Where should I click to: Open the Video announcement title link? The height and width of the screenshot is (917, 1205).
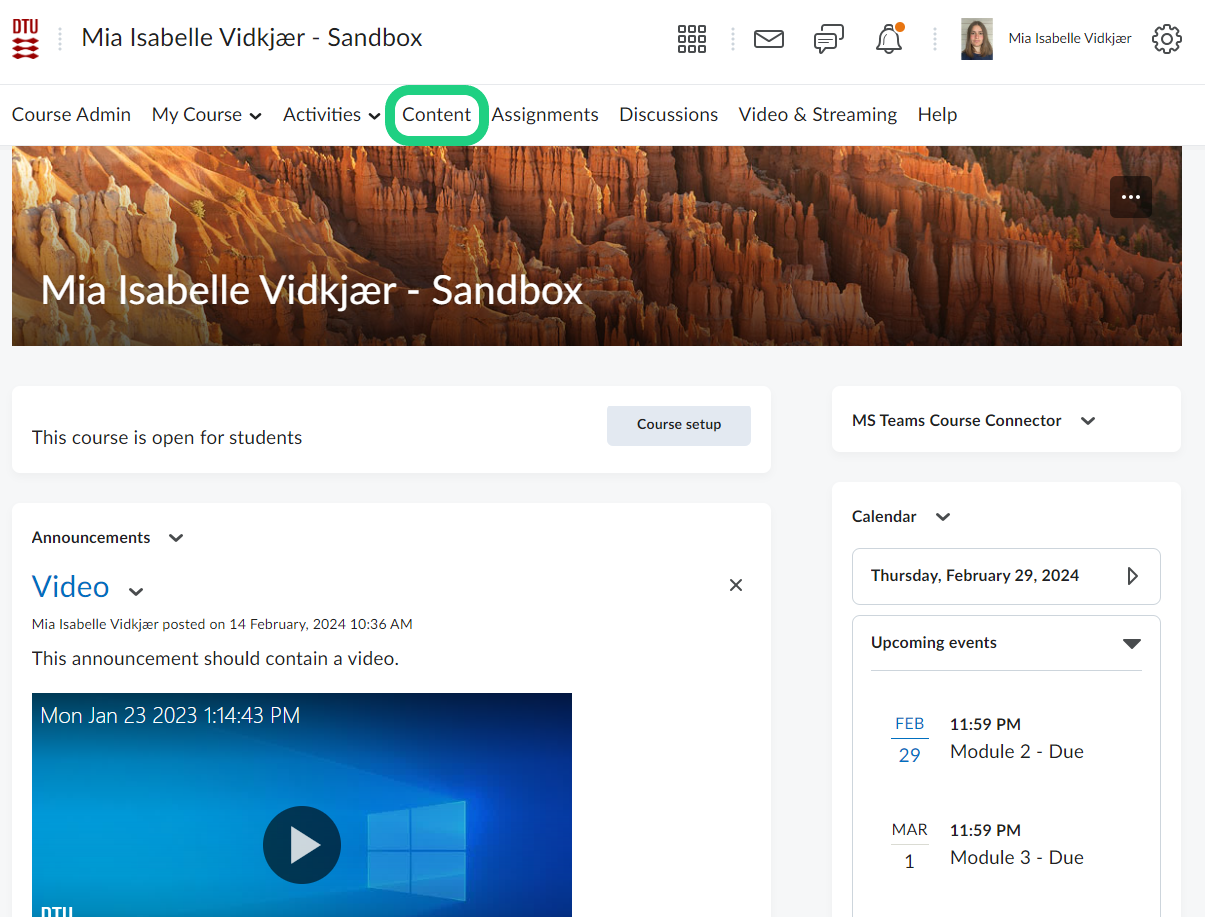[70, 586]
